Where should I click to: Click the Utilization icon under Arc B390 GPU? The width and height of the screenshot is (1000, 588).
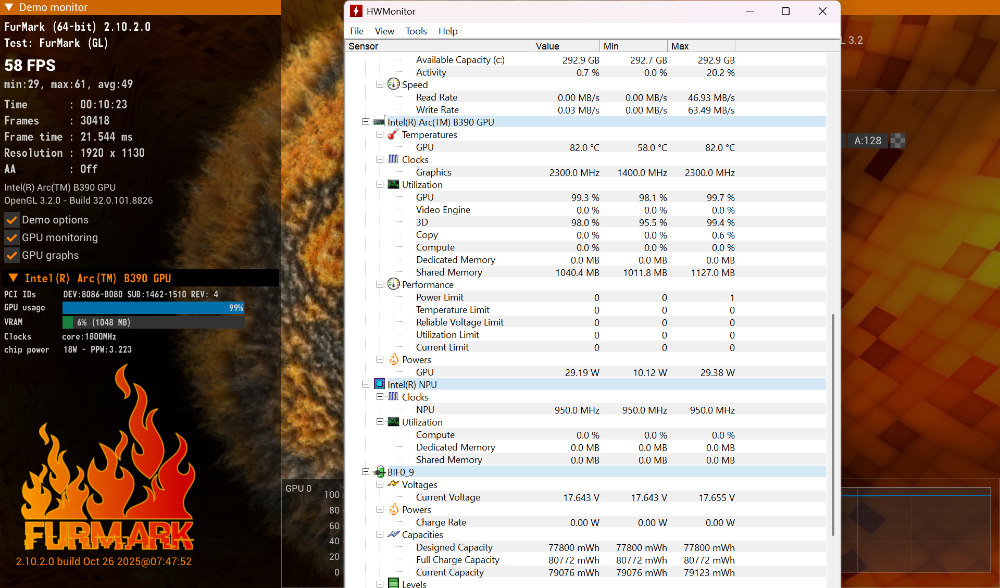(x=393, y=184)
